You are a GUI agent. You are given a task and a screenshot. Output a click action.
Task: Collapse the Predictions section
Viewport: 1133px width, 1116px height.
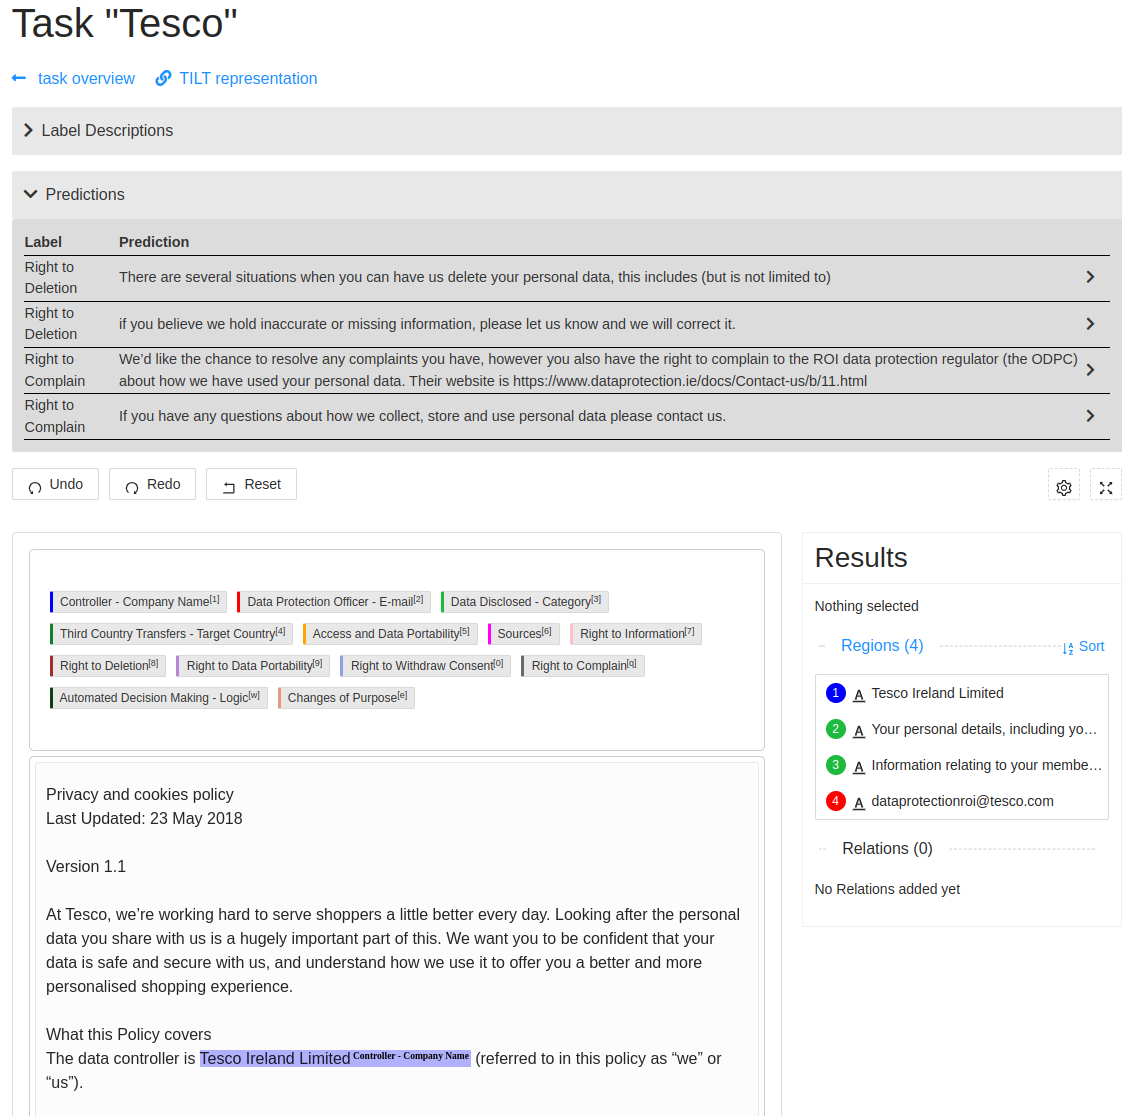pos(566,195)
